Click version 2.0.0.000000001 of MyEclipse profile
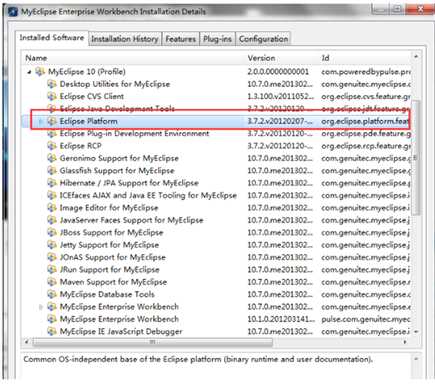Image resolution: width=435 pixels, height=384 pixels. pos(278,72)
